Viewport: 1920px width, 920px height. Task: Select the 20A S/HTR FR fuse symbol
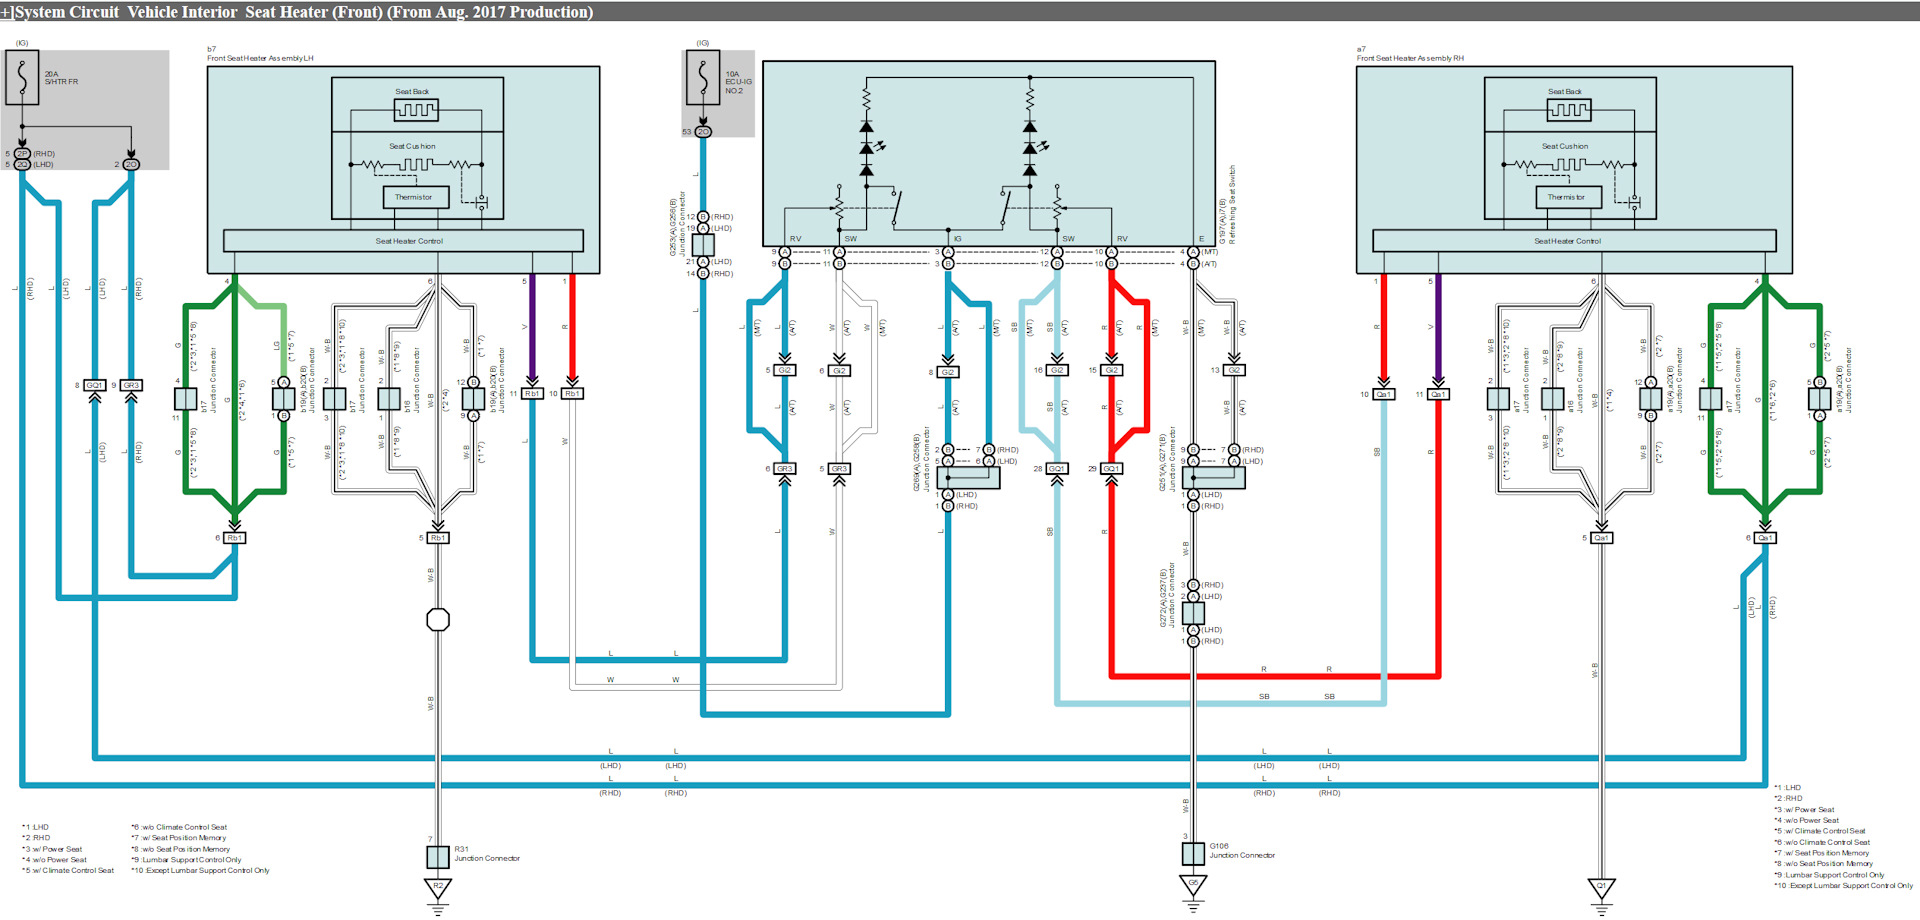(x=22, y=78)
